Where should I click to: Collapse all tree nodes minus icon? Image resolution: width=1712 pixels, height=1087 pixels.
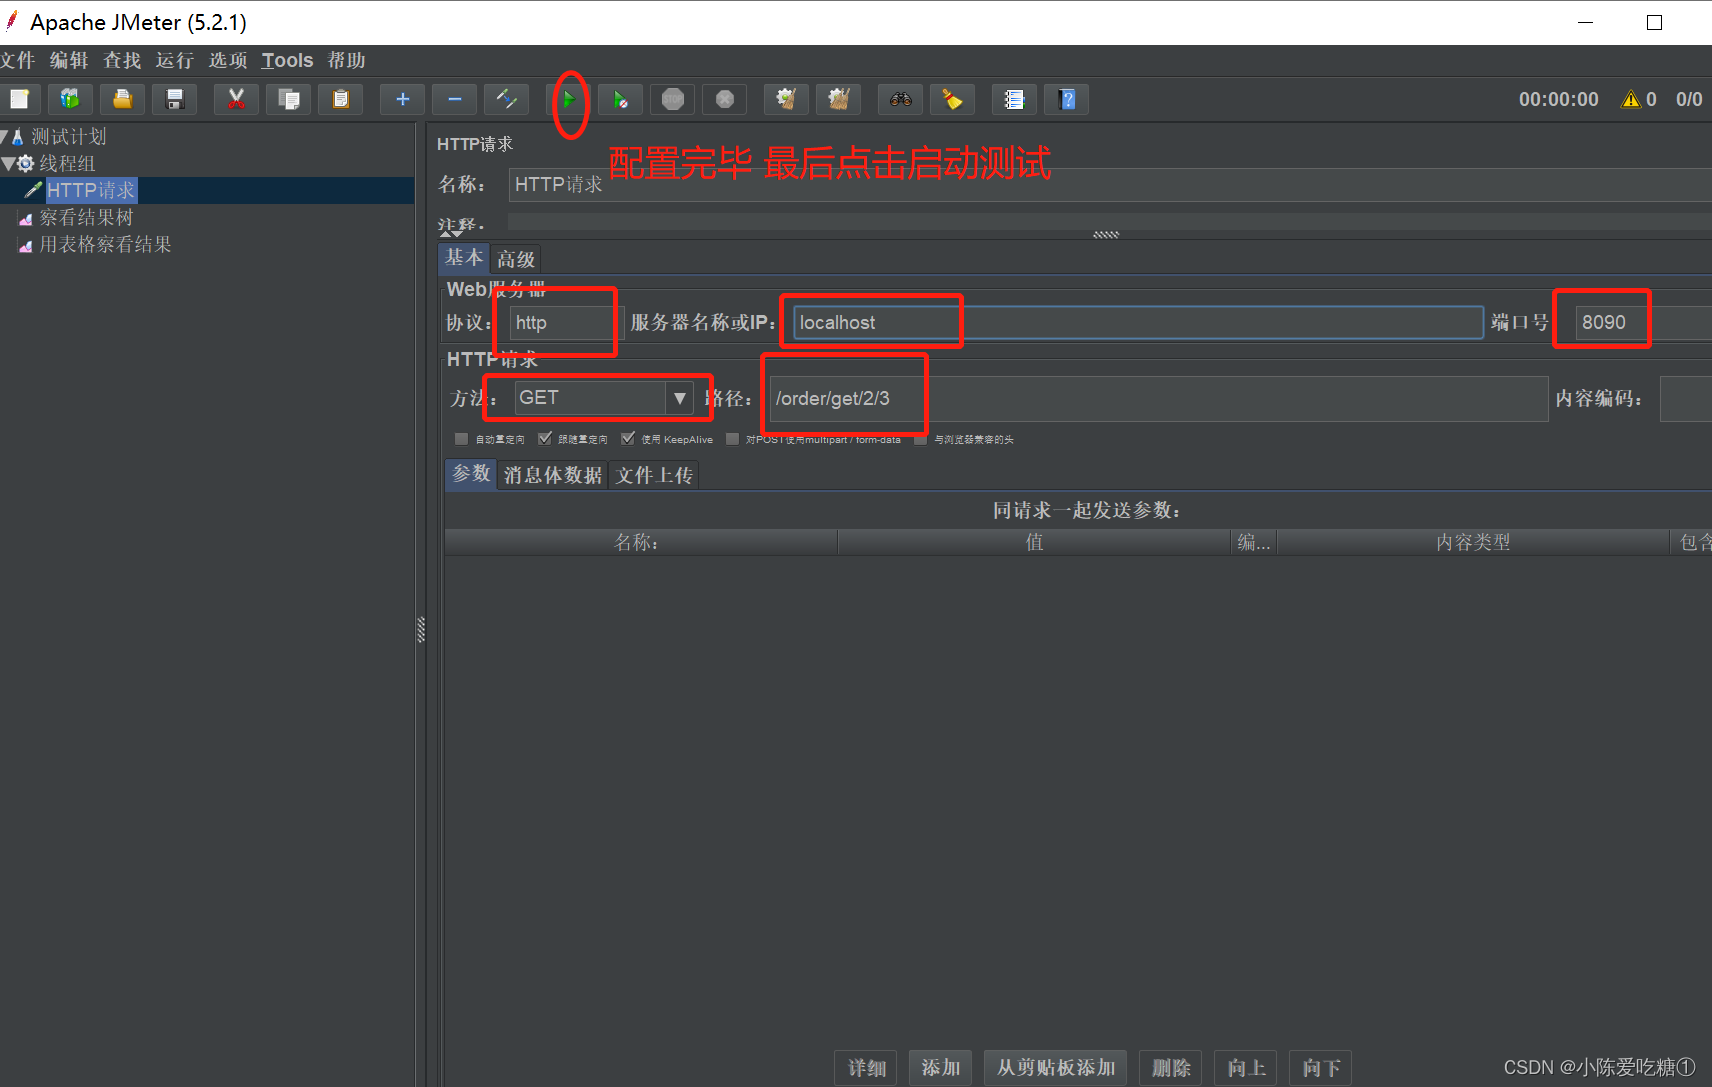point(455,99)
